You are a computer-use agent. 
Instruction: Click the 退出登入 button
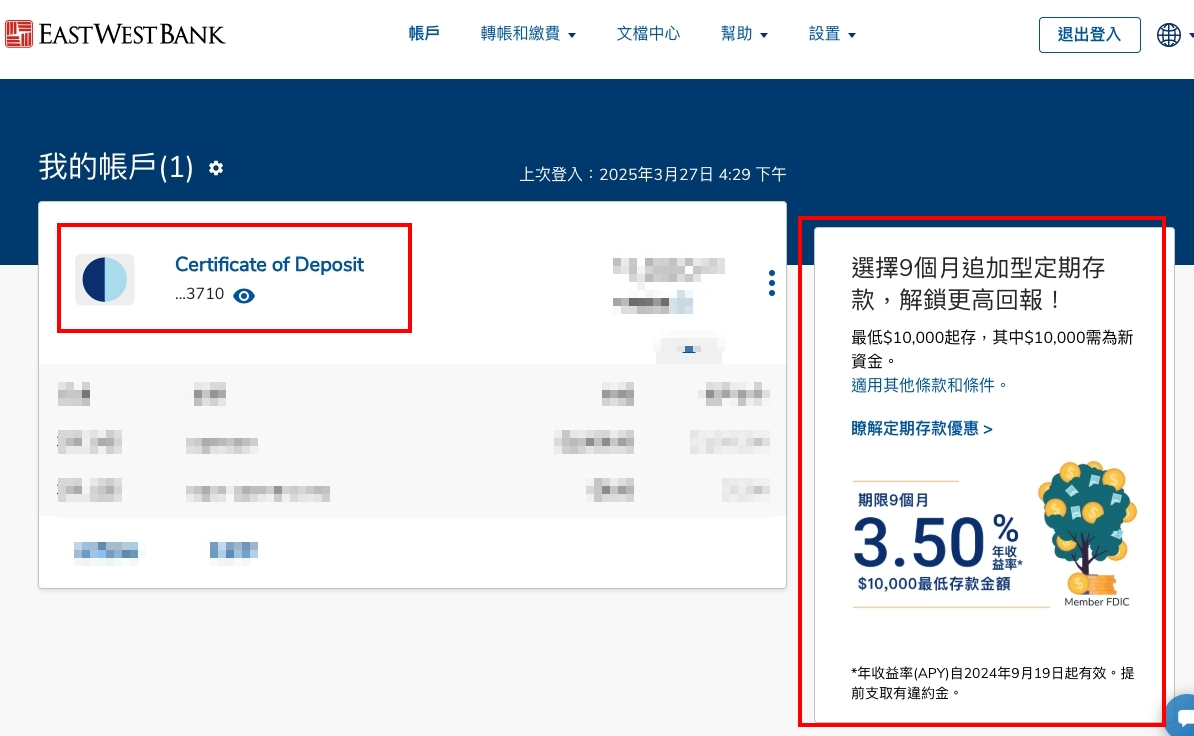click(x=1089, y=34)
